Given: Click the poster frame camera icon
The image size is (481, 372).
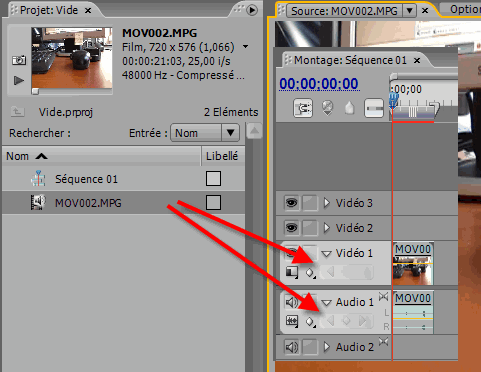Looking at the screenshot, I should click(19, 60).
